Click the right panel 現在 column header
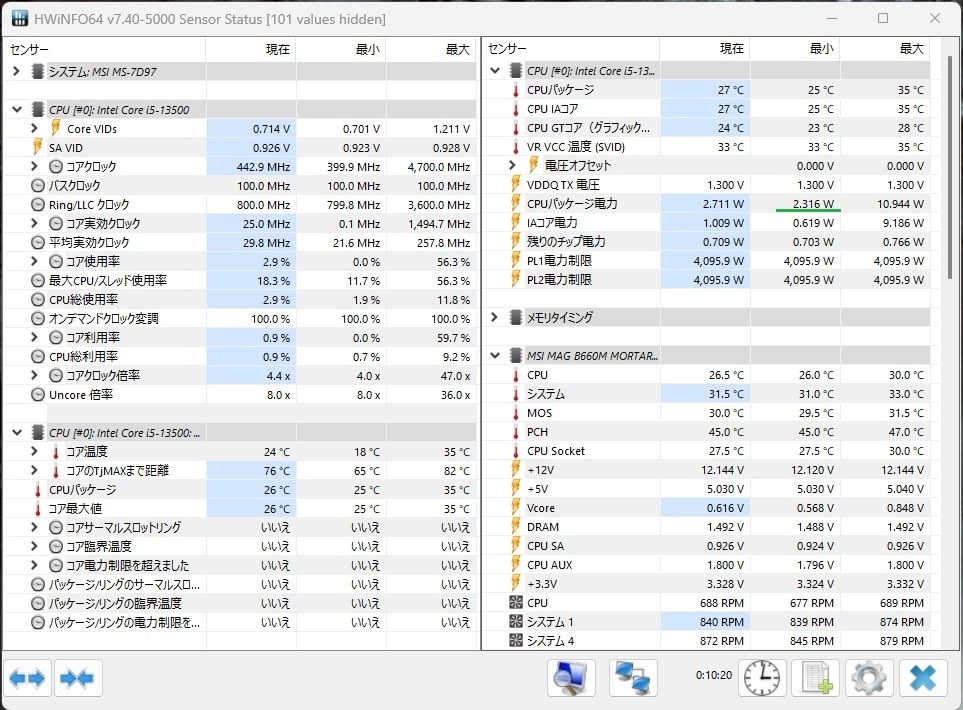The width and height of the screenshot is (963, 710). click(705, 49)
